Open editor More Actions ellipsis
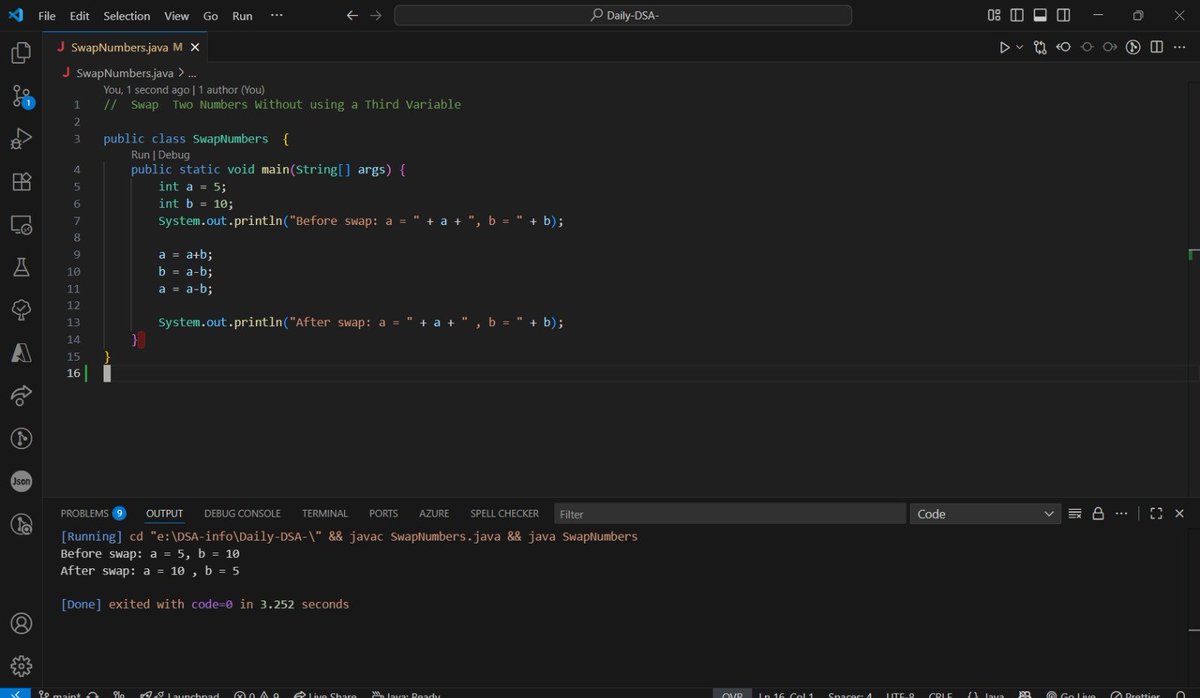The width and height of the screenshot is (1200, 698). (x=1180, y=47)
